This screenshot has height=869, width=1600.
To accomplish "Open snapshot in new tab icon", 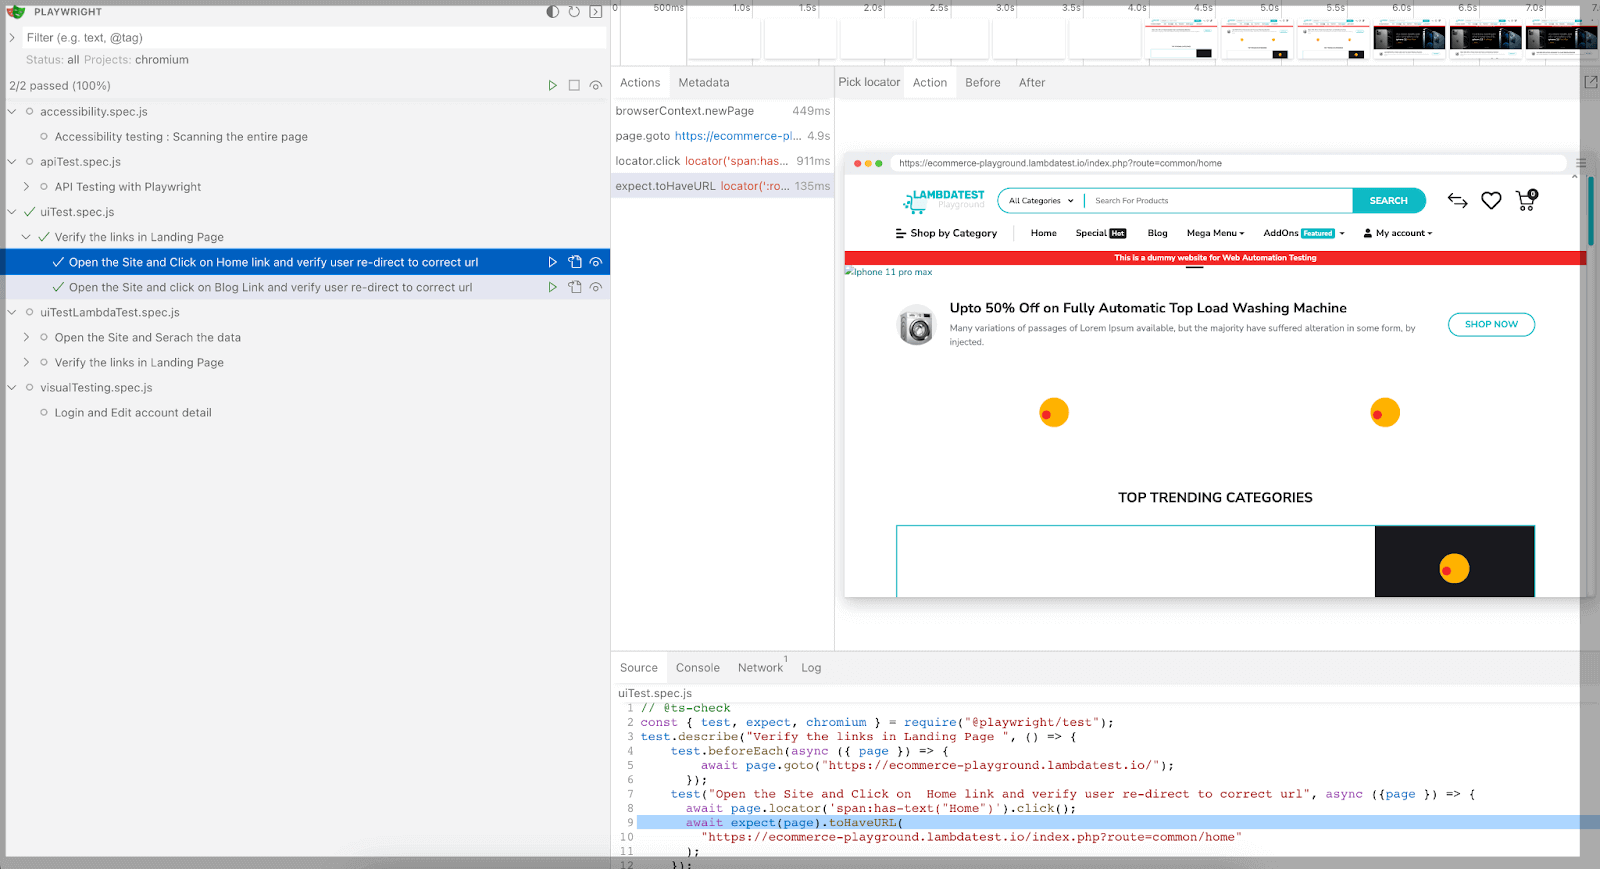I will point(1590,82).
